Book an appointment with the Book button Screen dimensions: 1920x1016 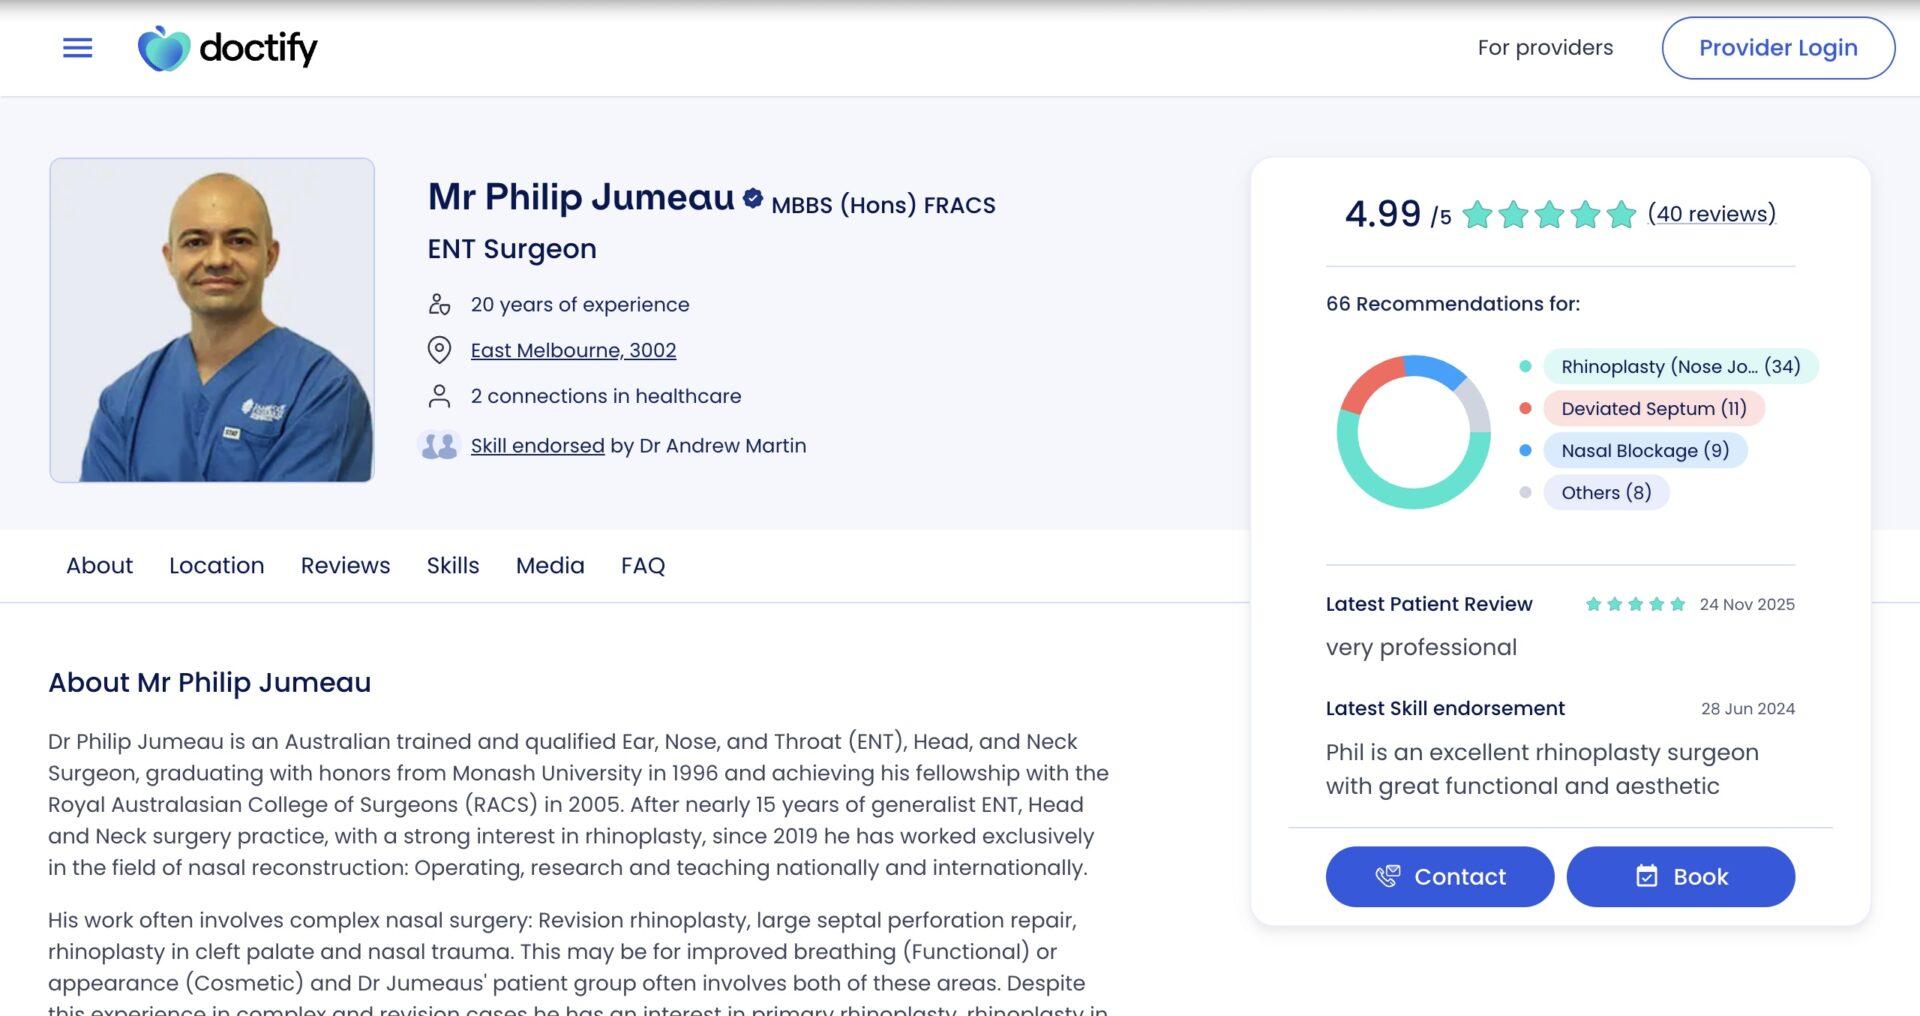[x=1680, y=877]
